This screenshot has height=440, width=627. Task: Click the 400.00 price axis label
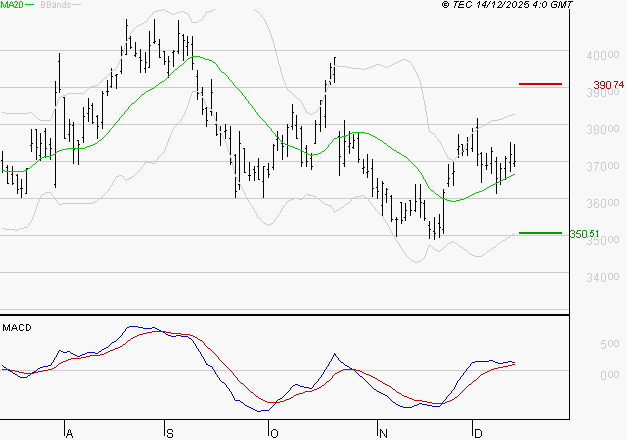[603, 55]
